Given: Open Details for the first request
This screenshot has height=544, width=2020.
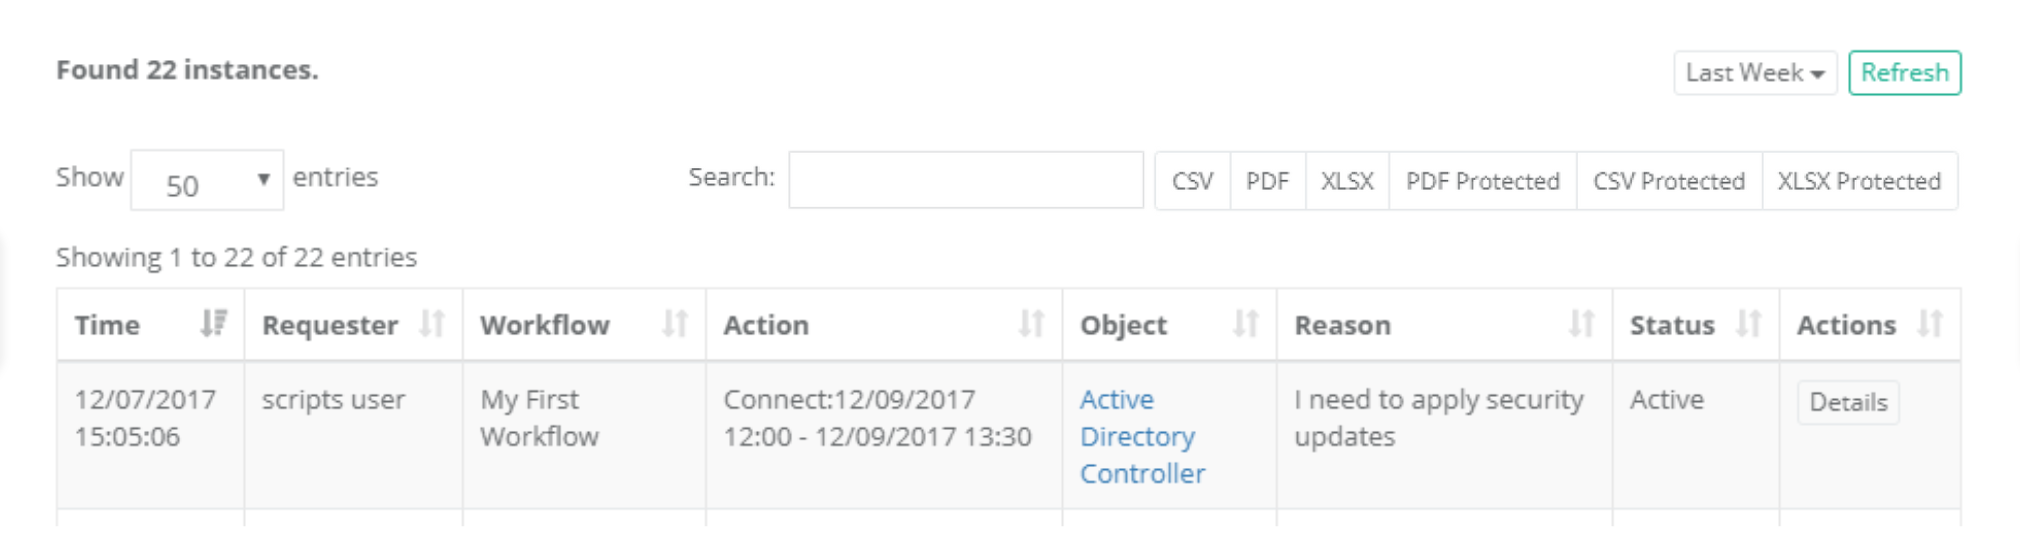Looking at the screenshot, I should tap(1848, 403).
